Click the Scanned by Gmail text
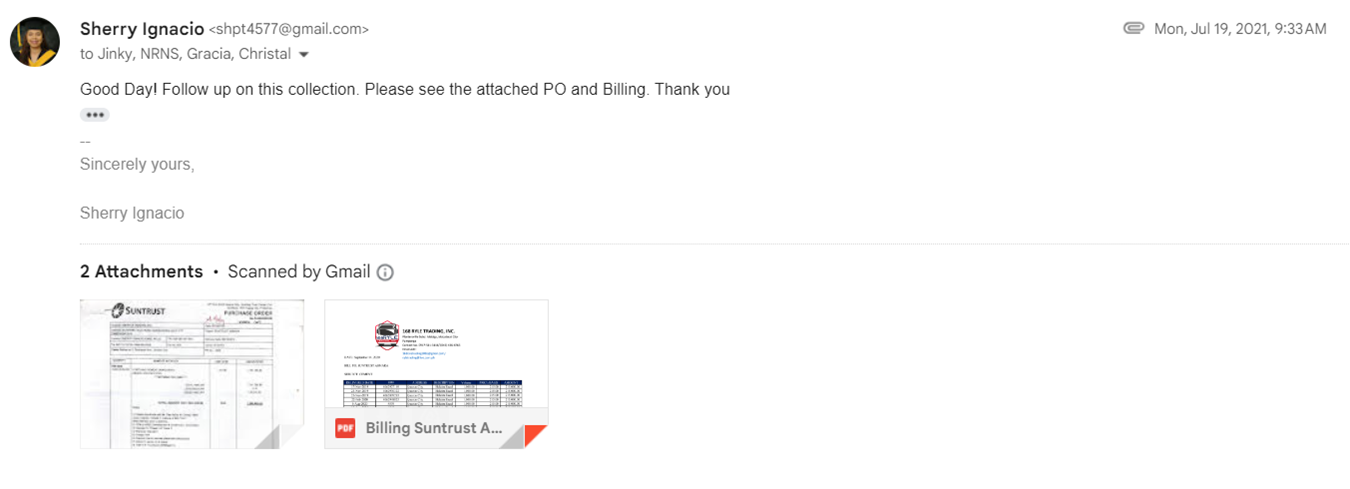1350x489 pixels. (299, 272)
